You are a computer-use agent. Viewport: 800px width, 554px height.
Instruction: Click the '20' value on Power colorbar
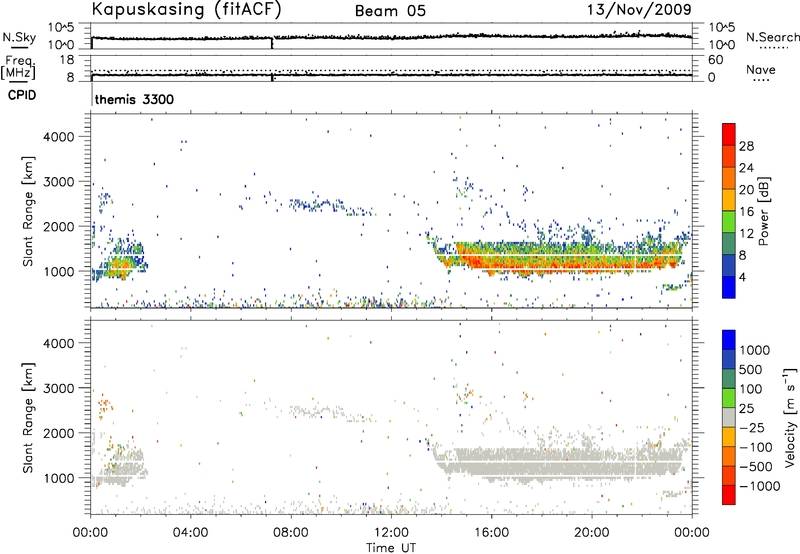pyautogui.click(x=746, y=190)
